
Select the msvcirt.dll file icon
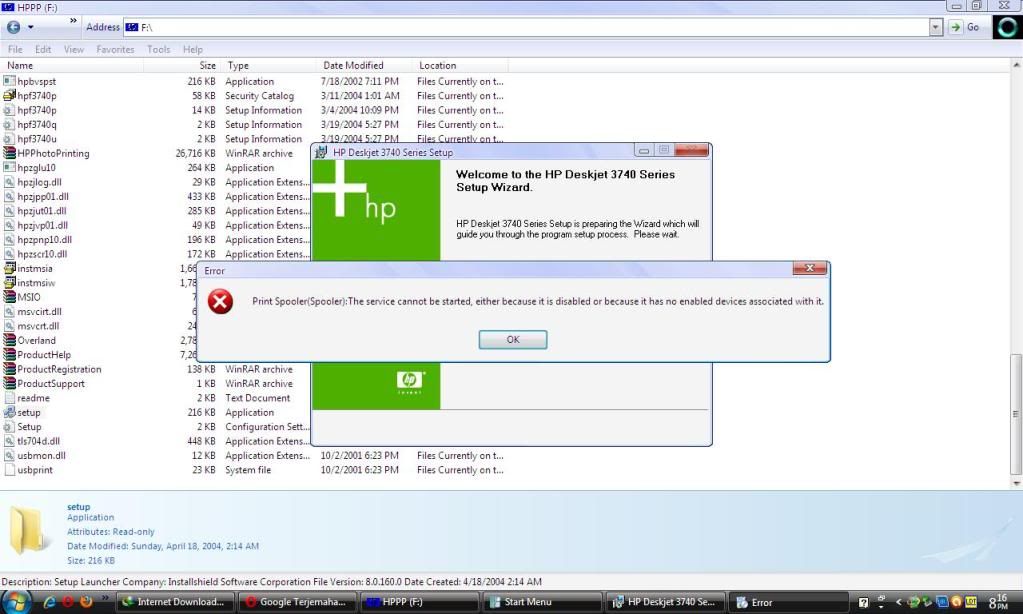(9, 311)
